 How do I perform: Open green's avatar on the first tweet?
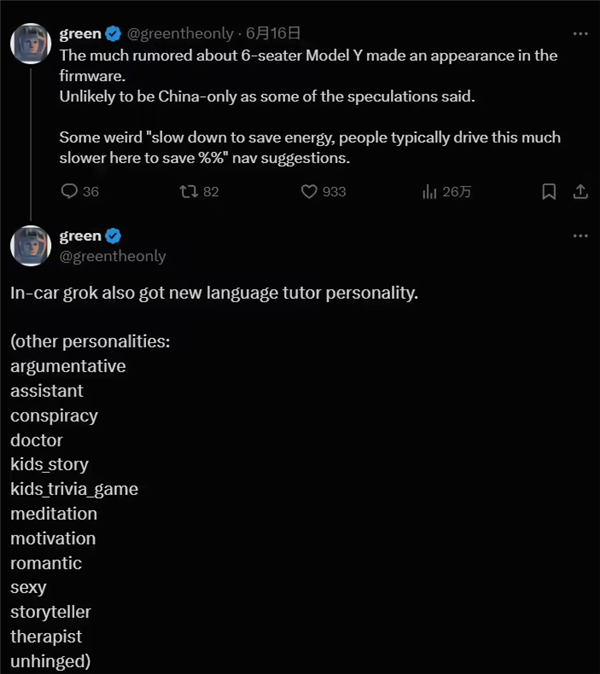tap(31, 43)
